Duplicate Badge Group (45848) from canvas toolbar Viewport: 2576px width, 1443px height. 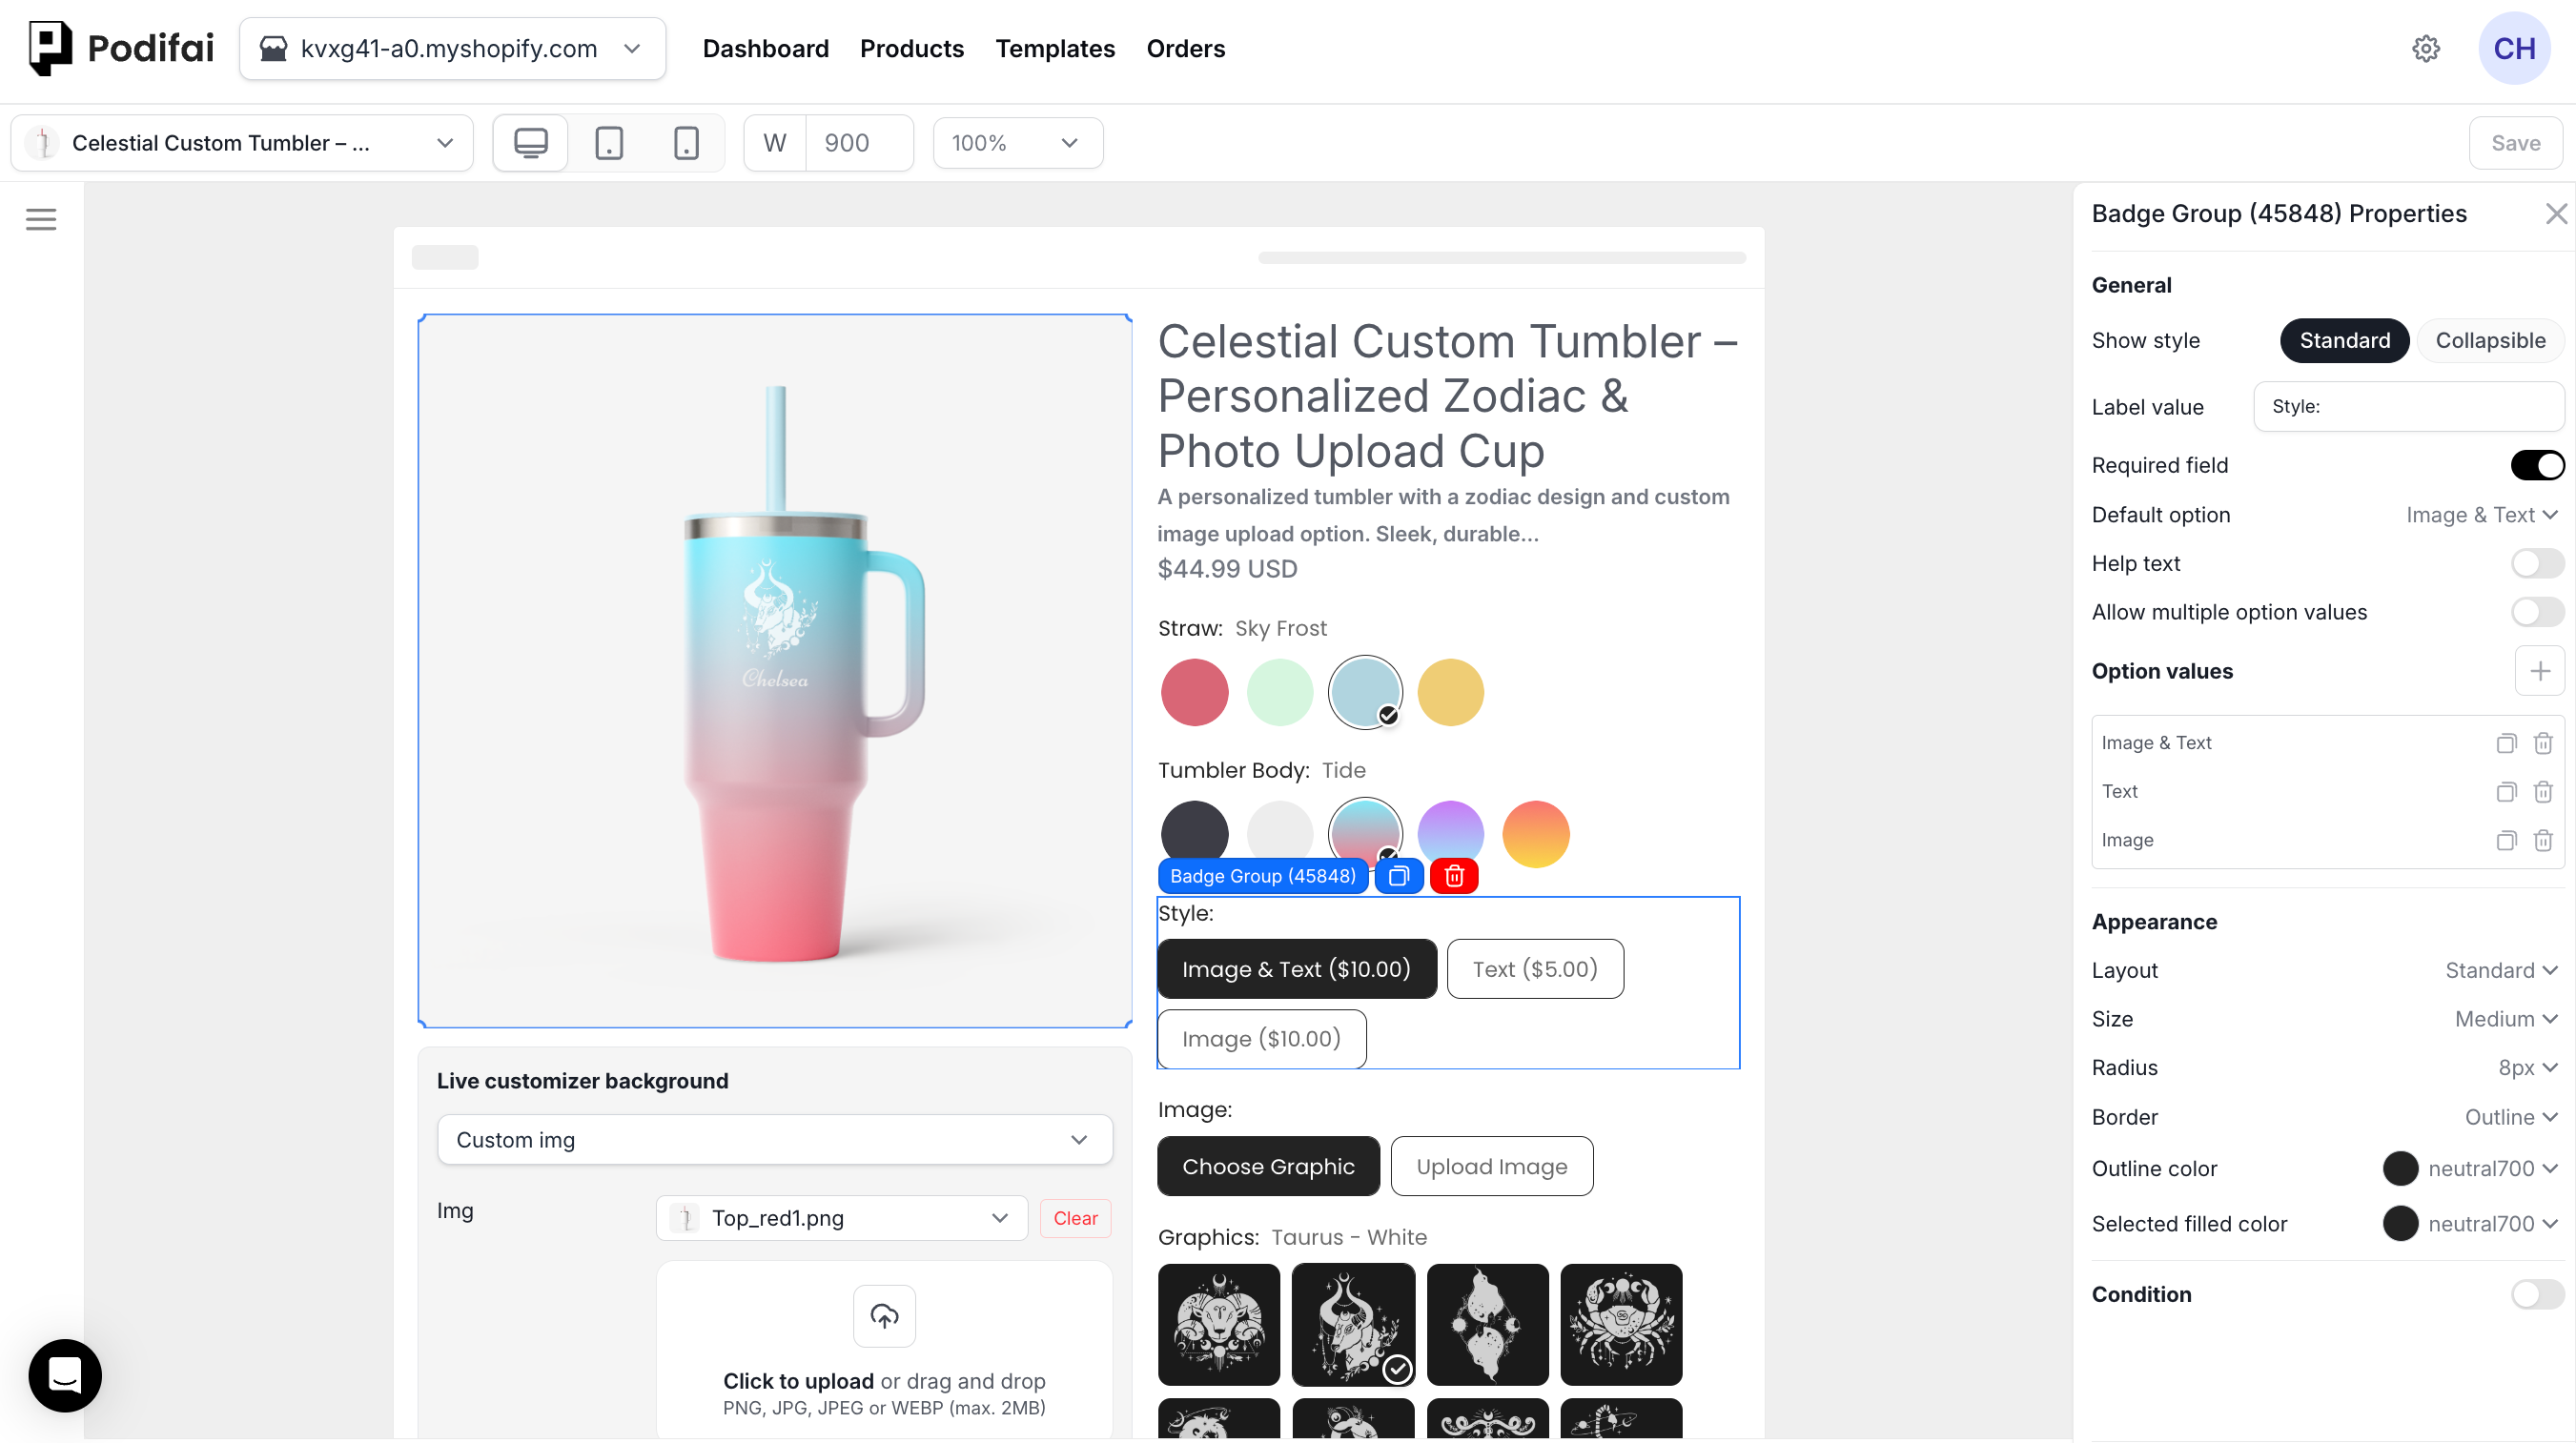tap(1398, 876)
